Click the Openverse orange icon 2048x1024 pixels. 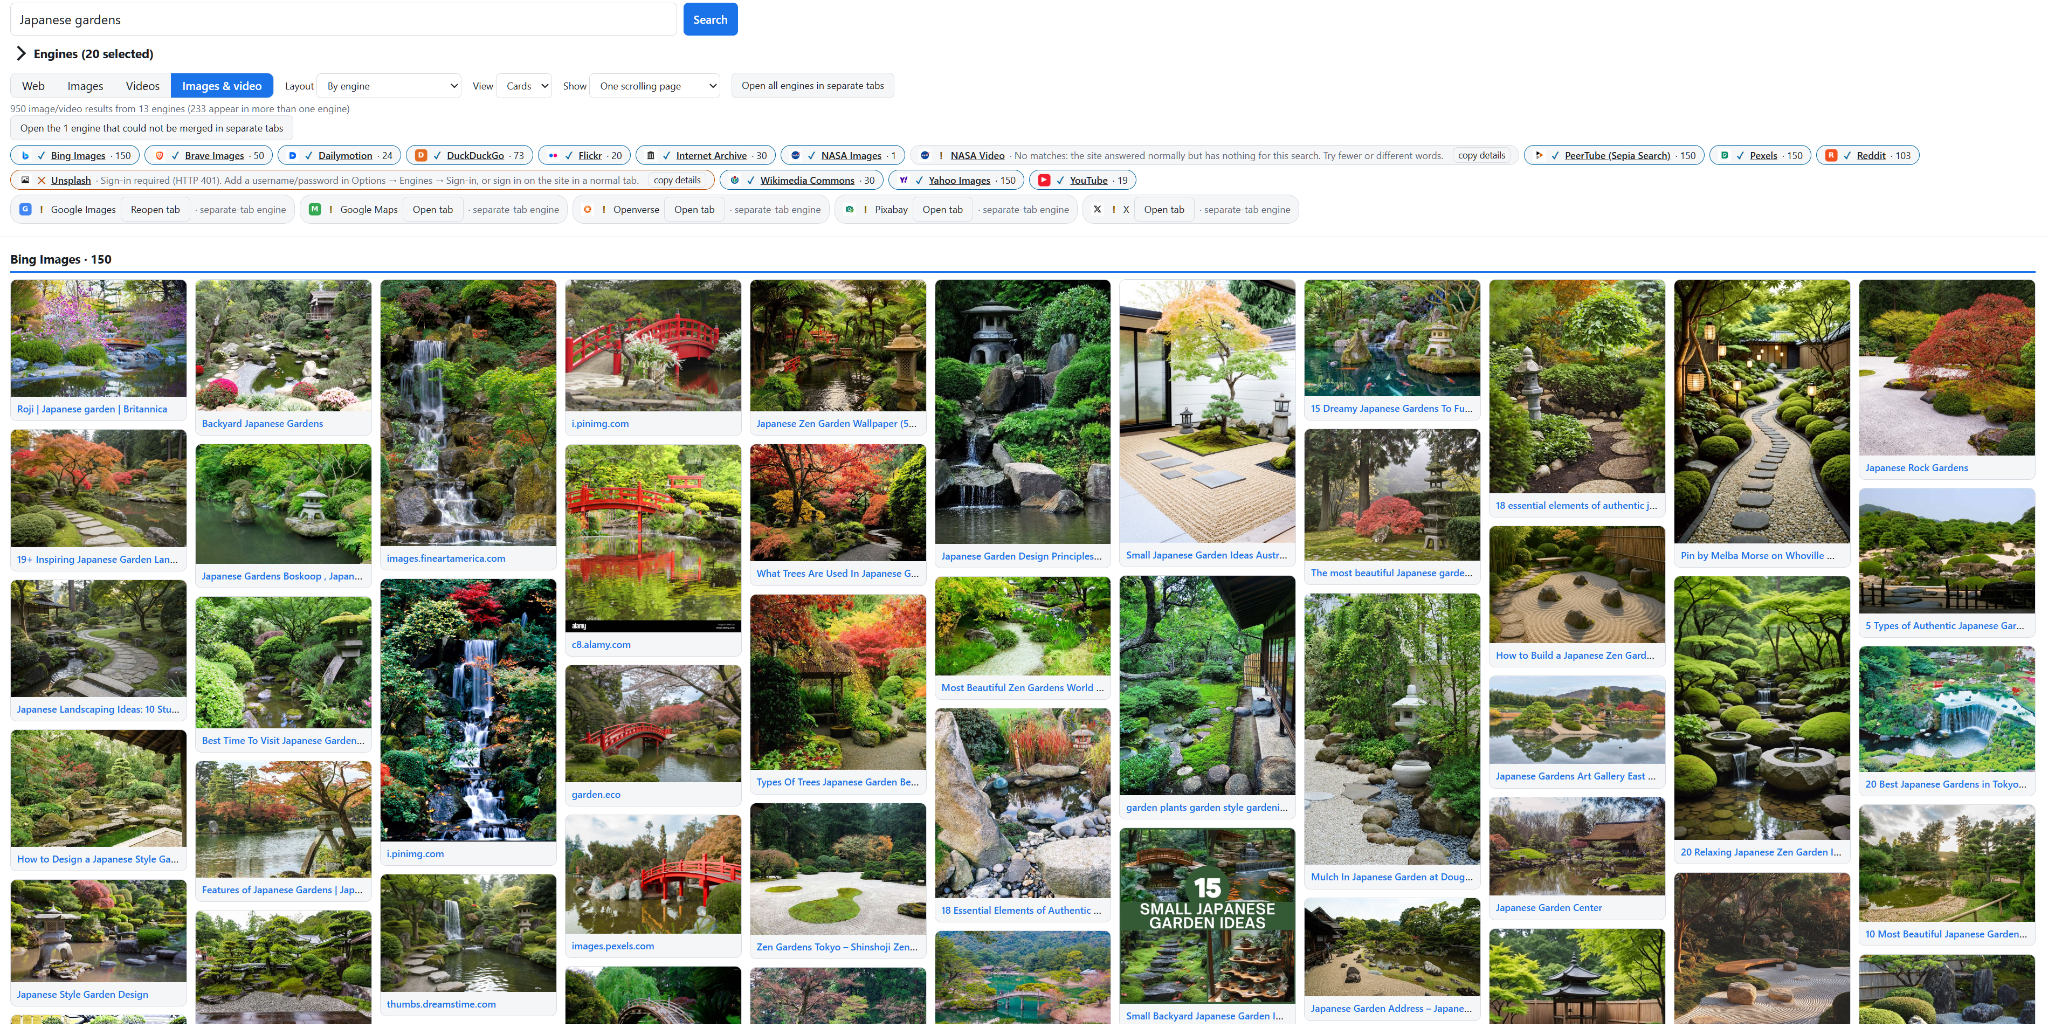tap(588, 210)
